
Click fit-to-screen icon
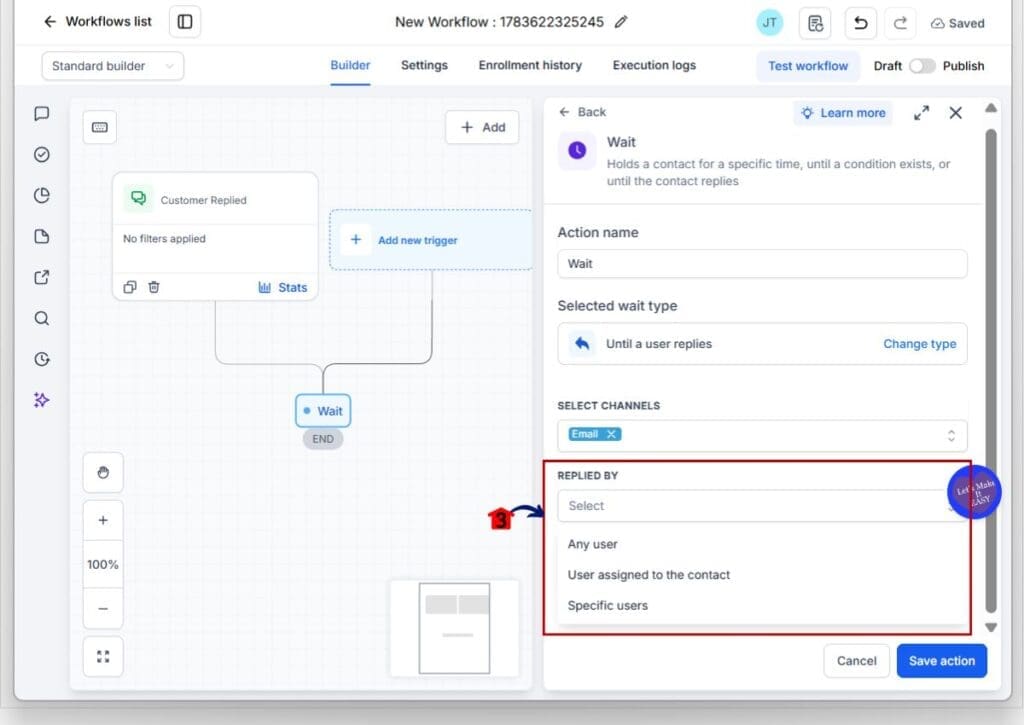pos(103,656)
